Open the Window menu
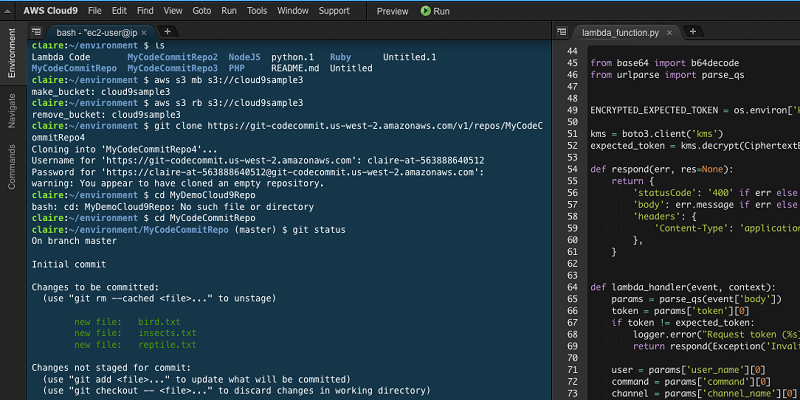This screenshot has width=800, height=400. (293, 11)
